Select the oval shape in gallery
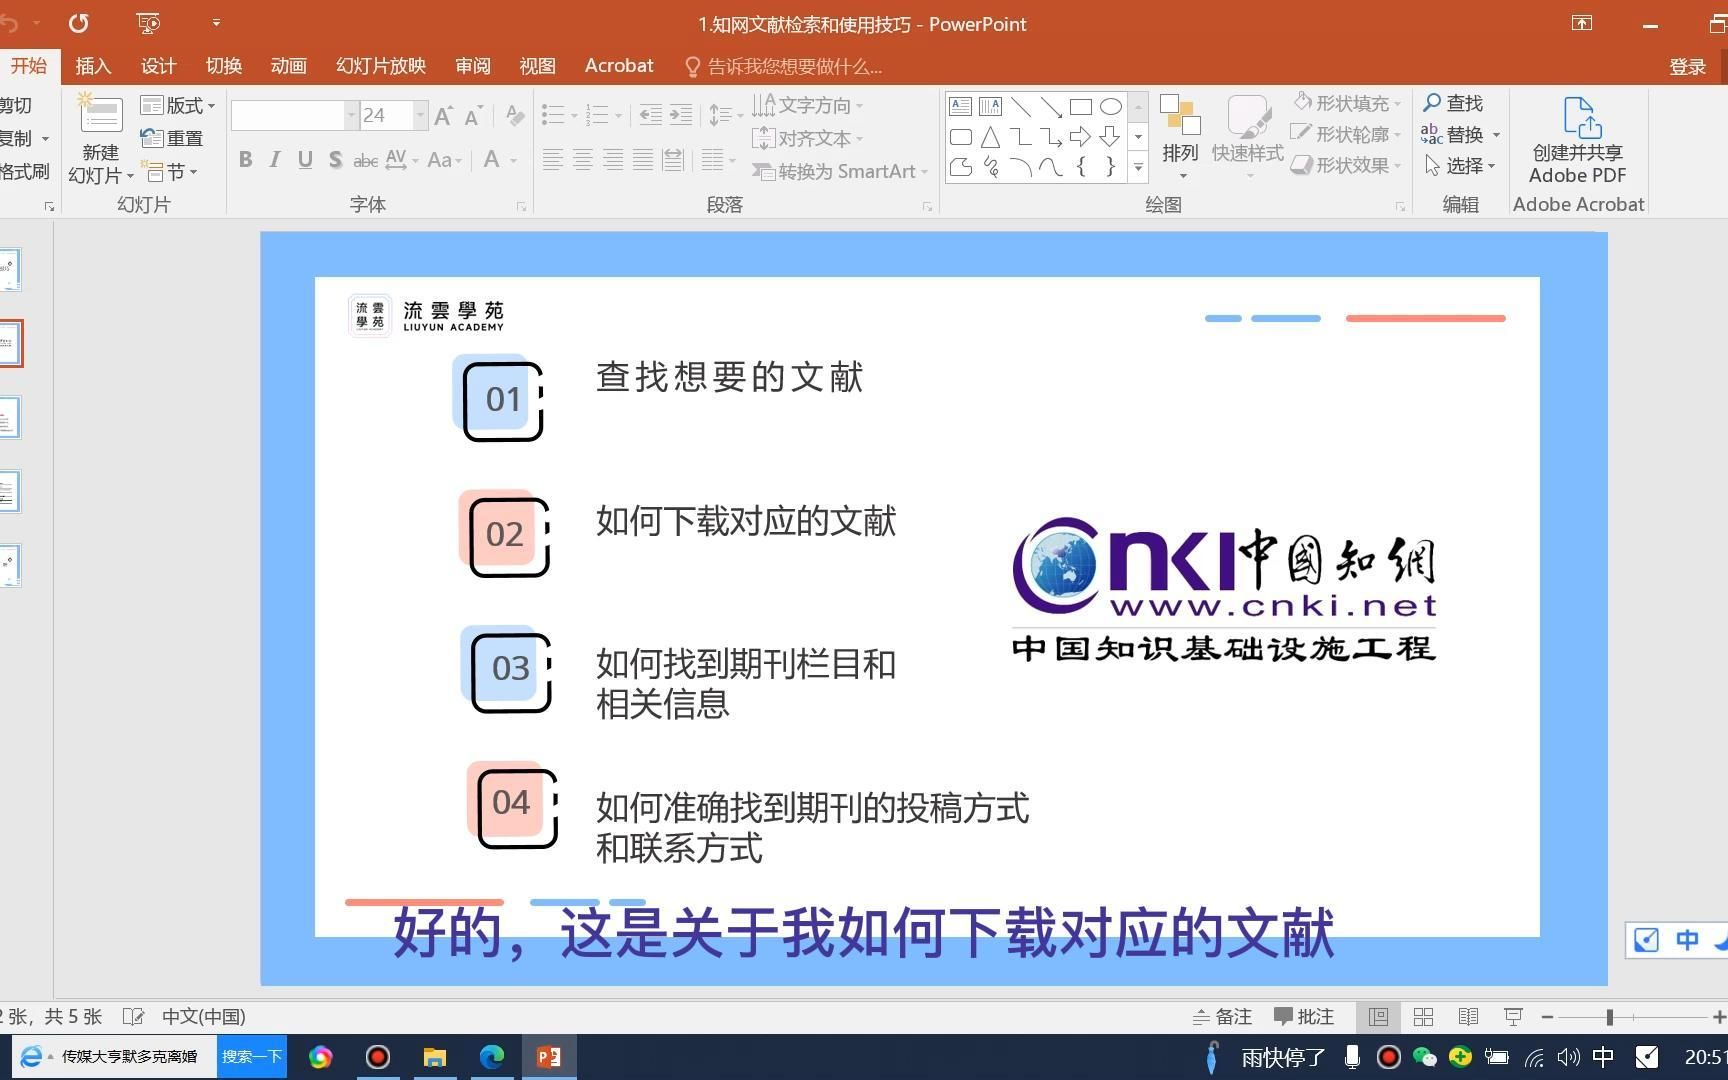The image size is (1728, 1080). pos(1110,106)
